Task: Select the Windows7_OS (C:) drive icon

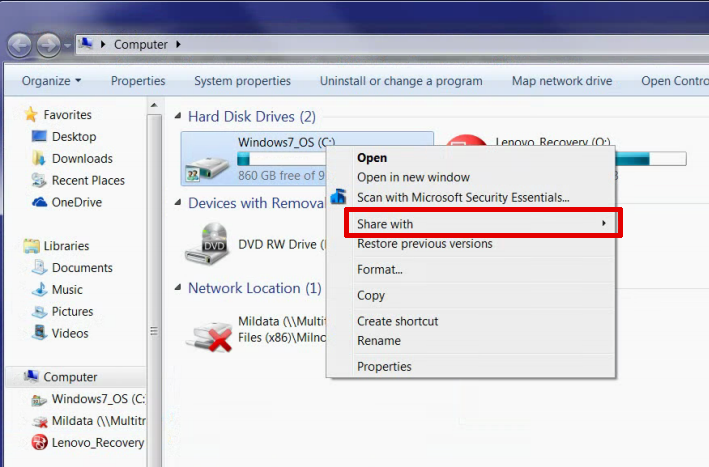Action: (207, 160)
